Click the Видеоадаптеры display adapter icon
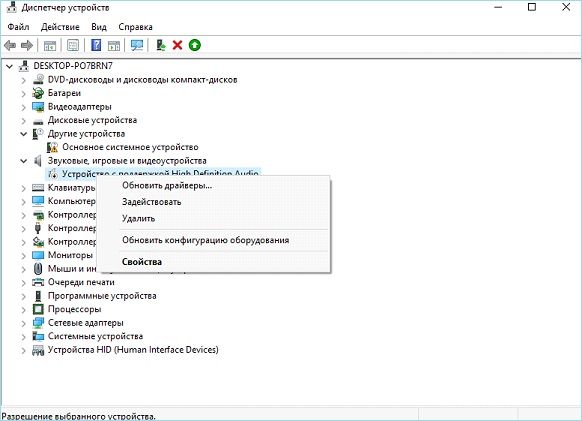Screen dimensions: 582x421 coord(38,107)
